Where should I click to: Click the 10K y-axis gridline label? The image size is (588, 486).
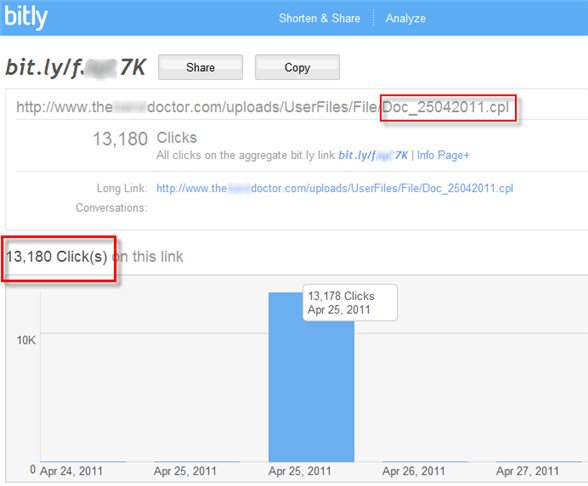coord(26,340)
